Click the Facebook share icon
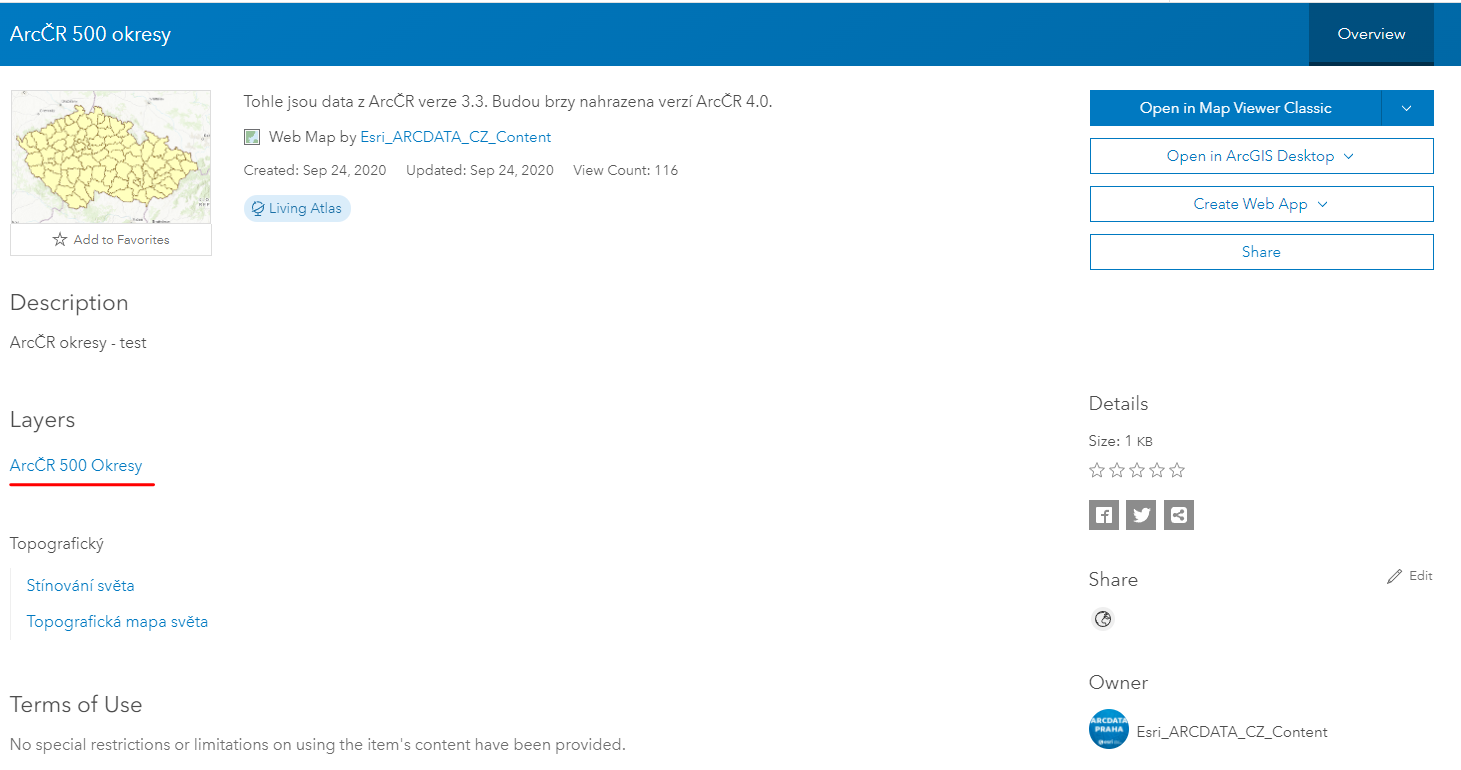Image resolution: width=1461 pixels, height=770 pixels. [1103, 515]
